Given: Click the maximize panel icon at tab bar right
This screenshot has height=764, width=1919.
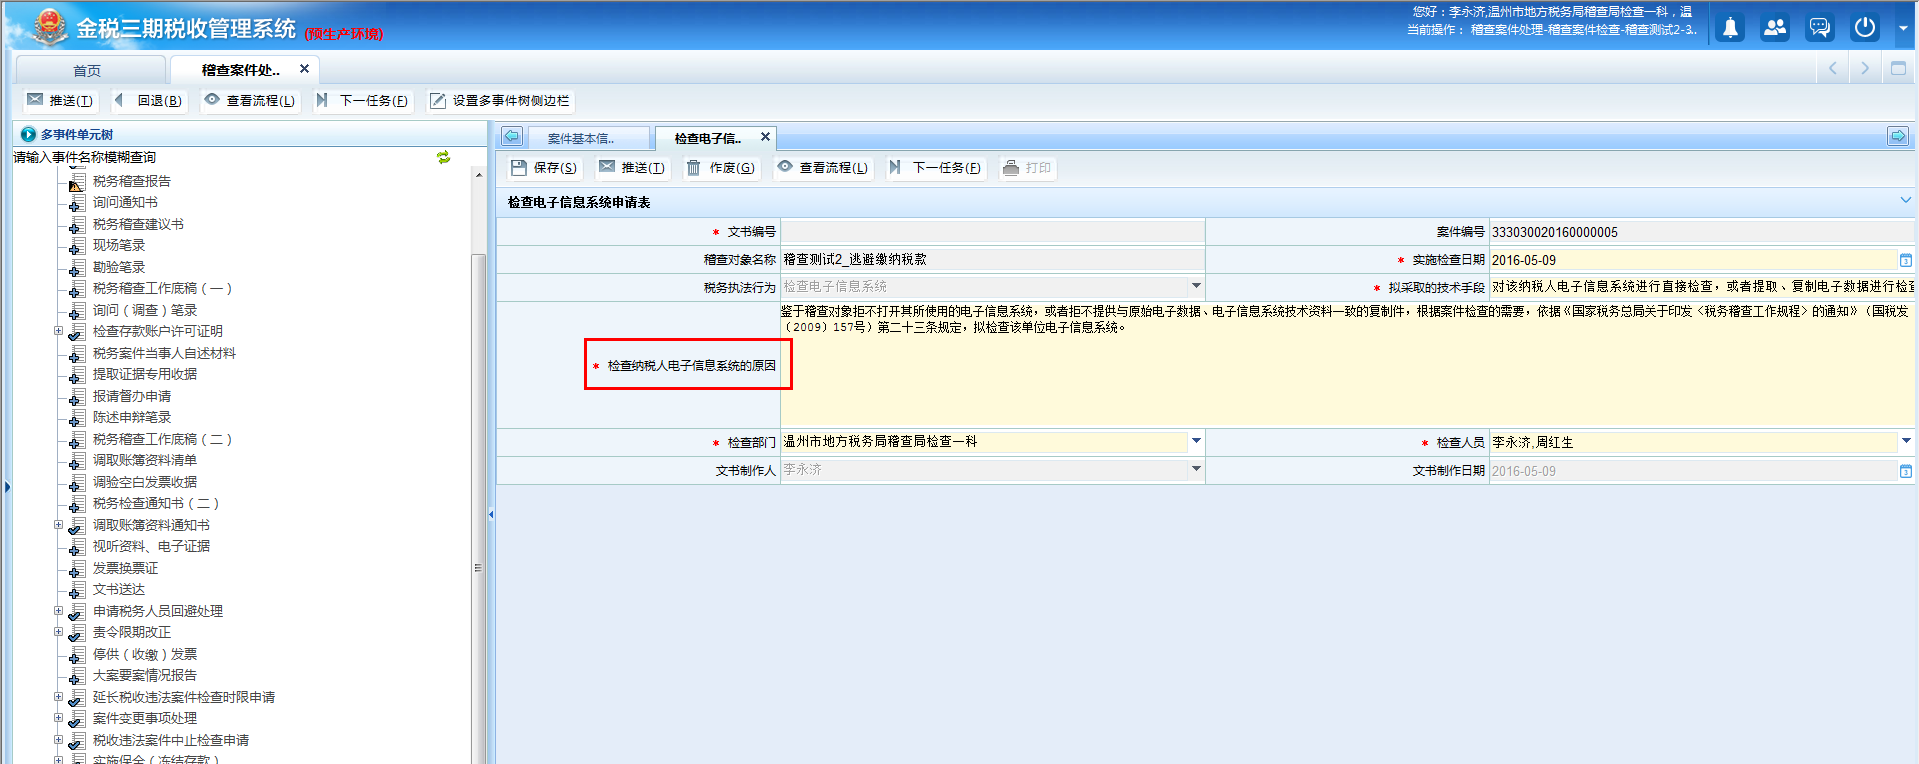Looking at the screenshot, I should 1898,68.
